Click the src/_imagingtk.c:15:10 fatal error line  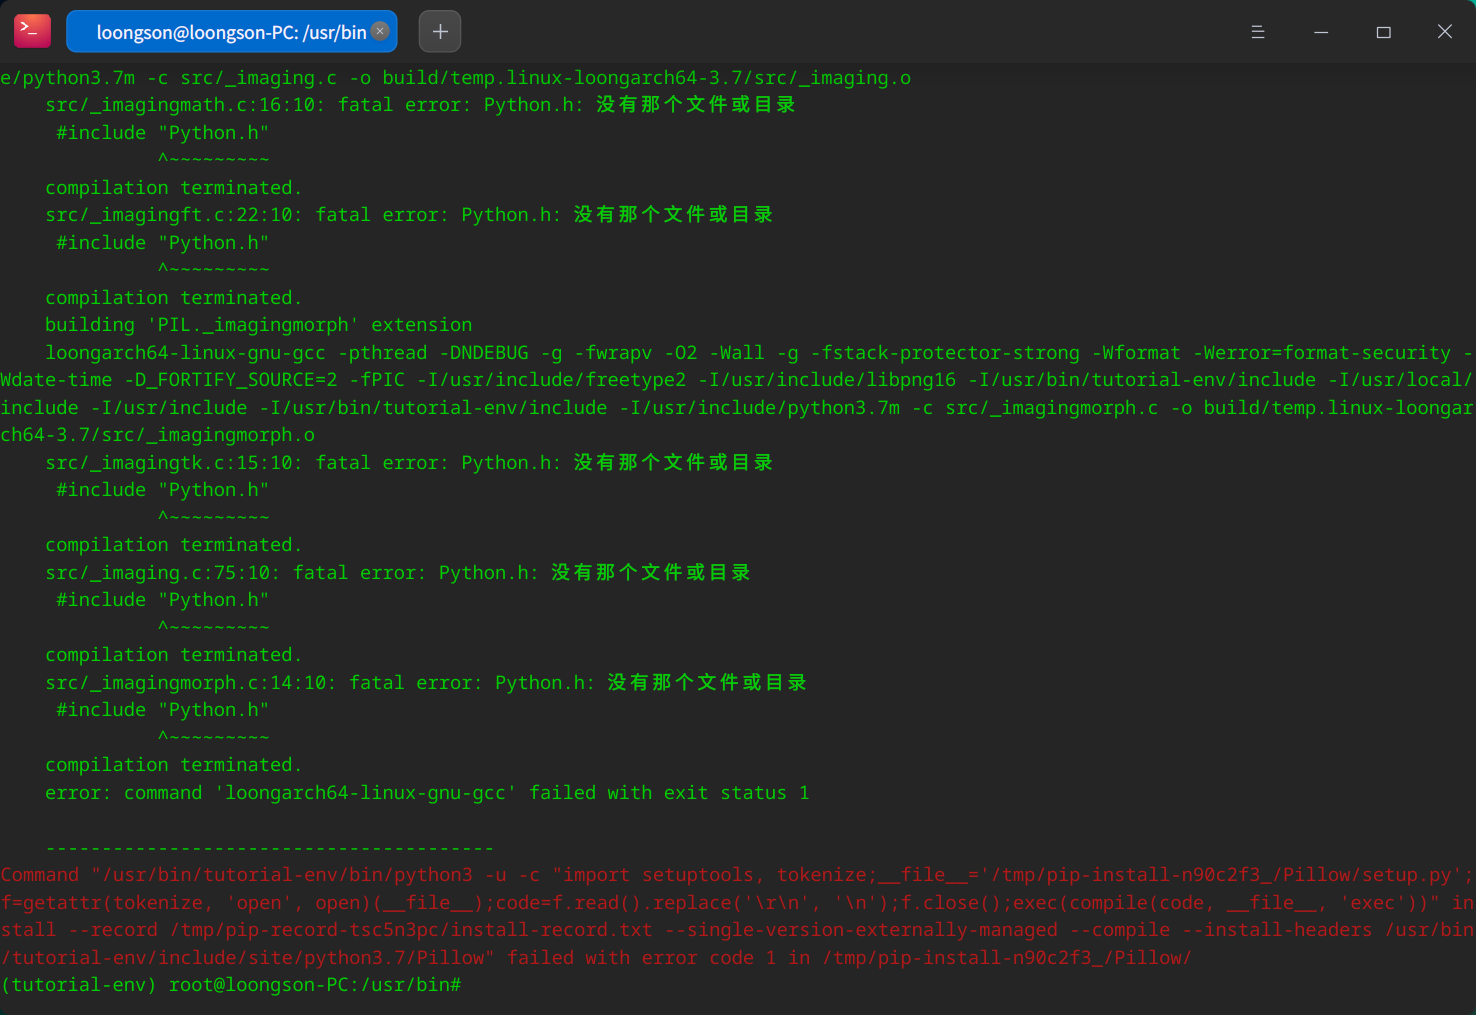click(x=408, y=463)
